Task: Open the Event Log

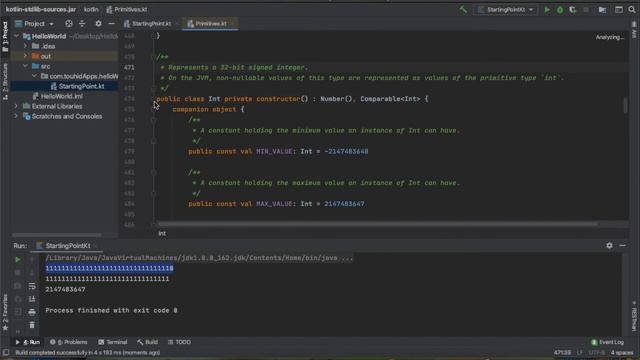Action: [607, 342]
